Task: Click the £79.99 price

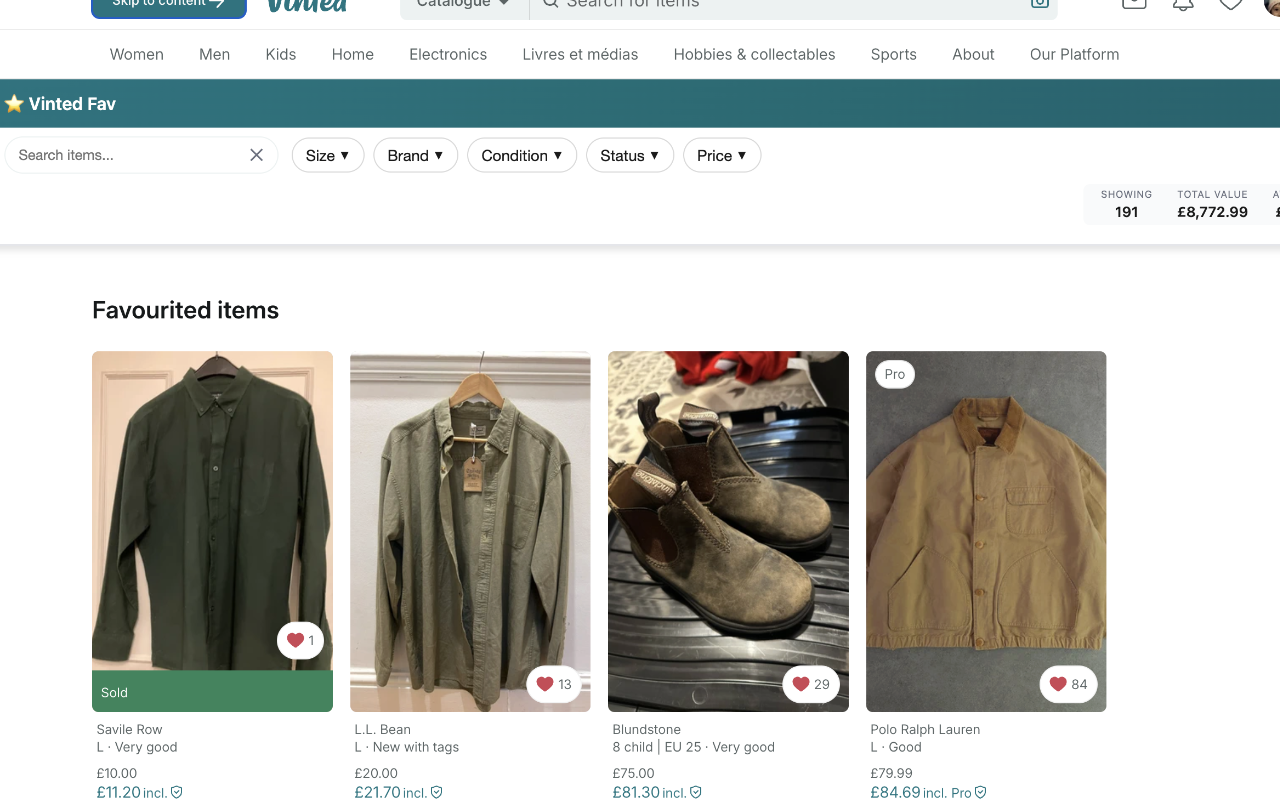Action: click(x=891, y=773)
